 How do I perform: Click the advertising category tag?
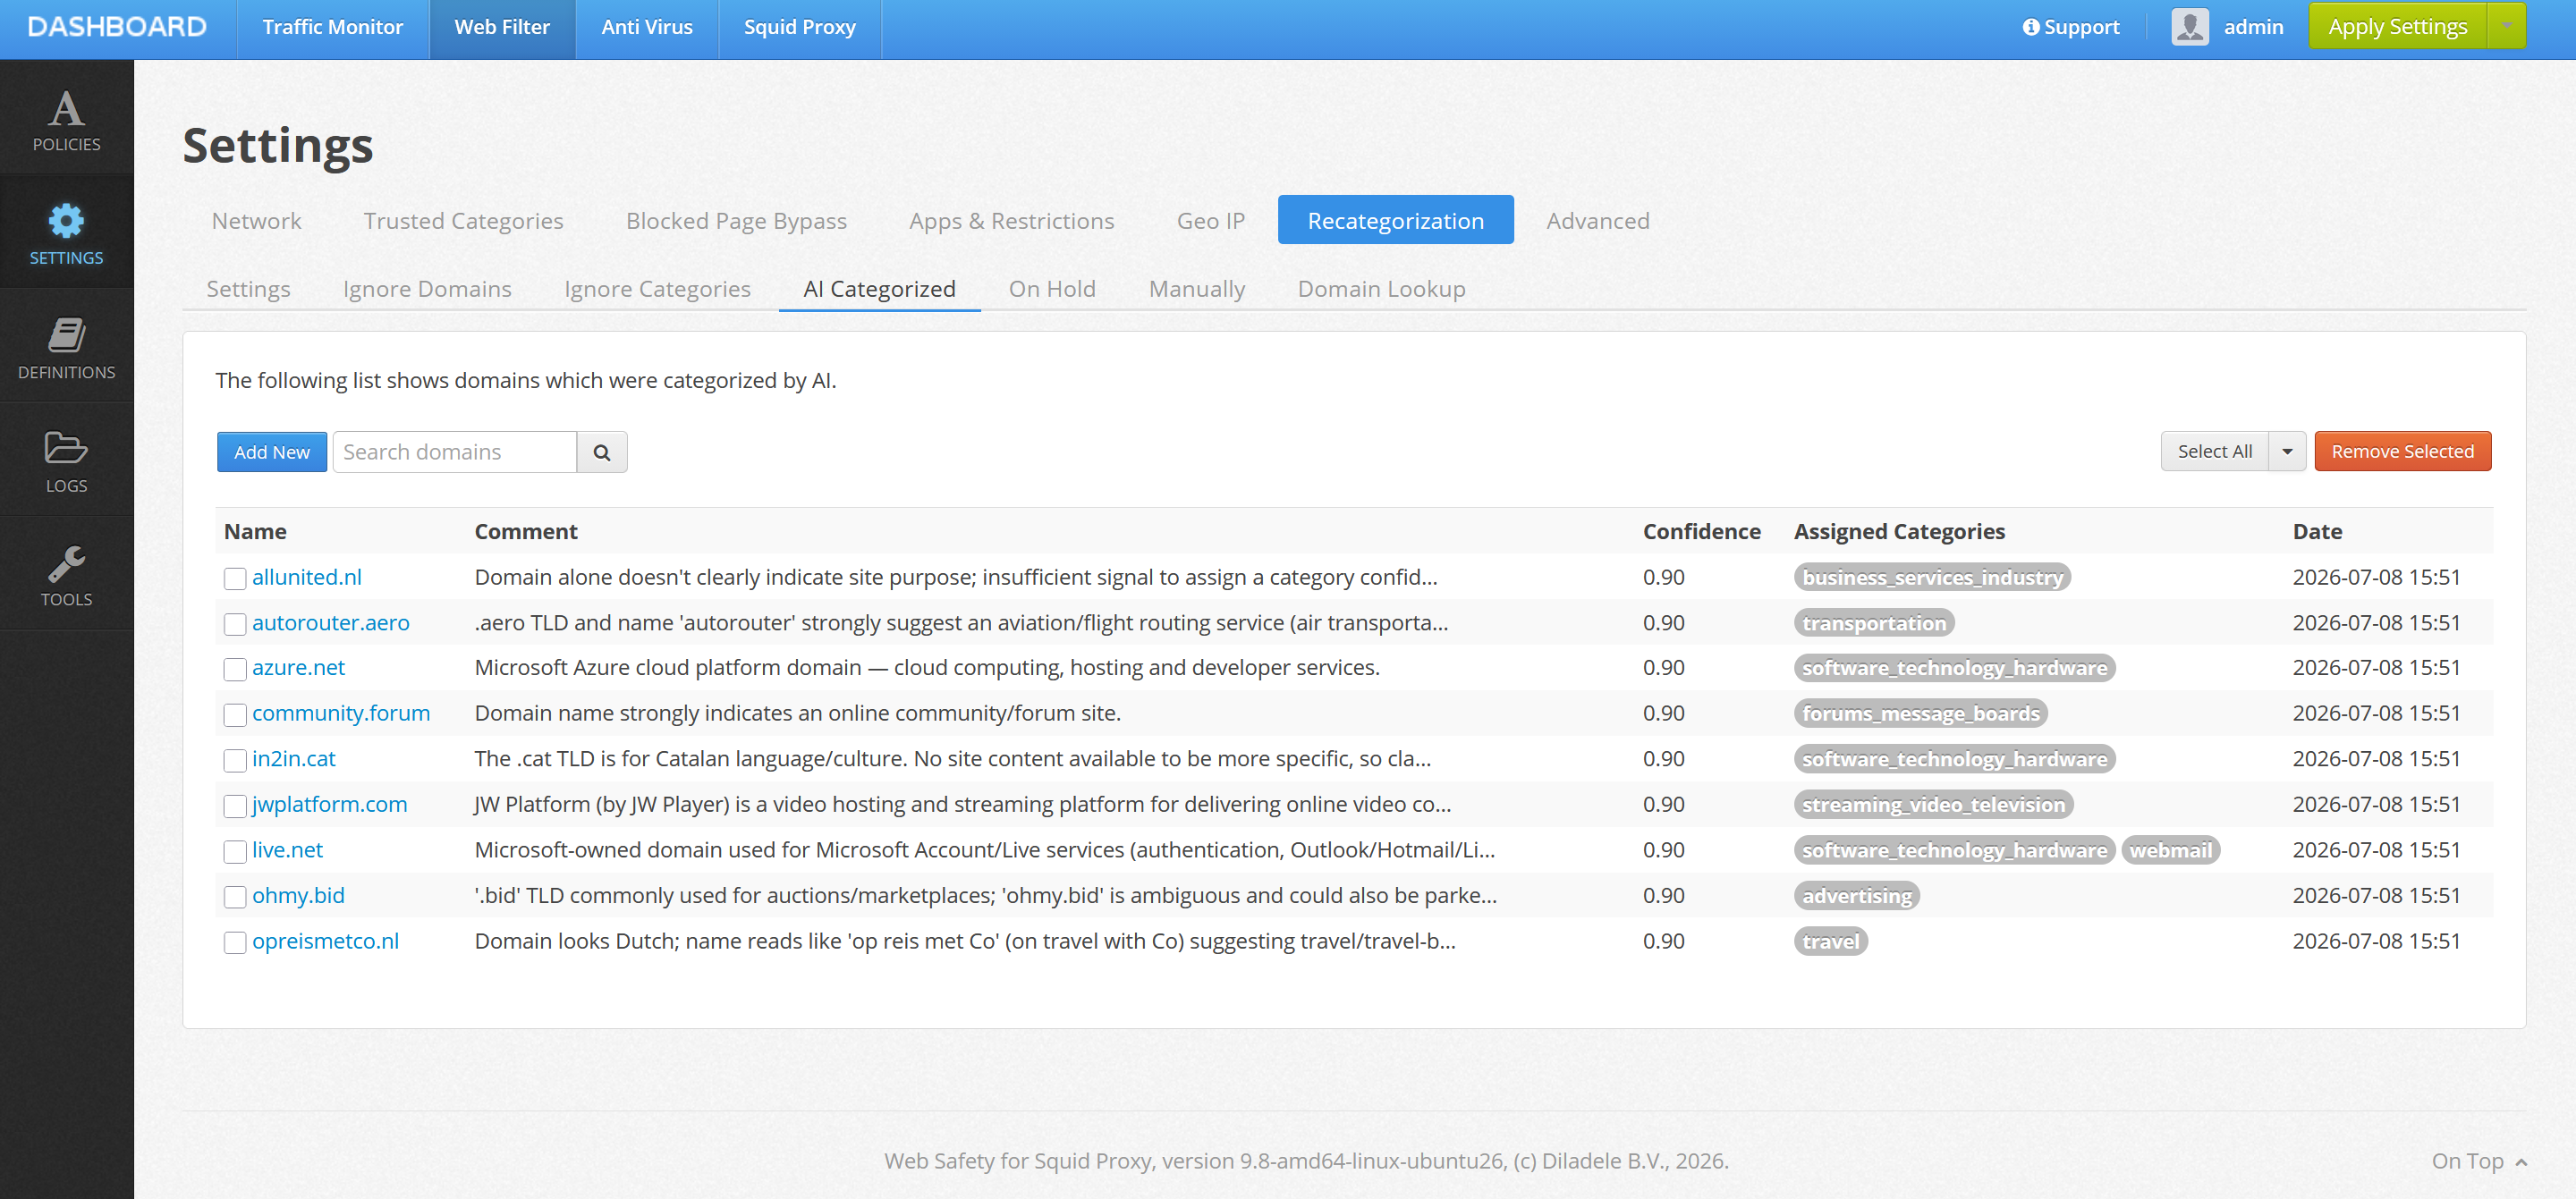click(1857, 896)
